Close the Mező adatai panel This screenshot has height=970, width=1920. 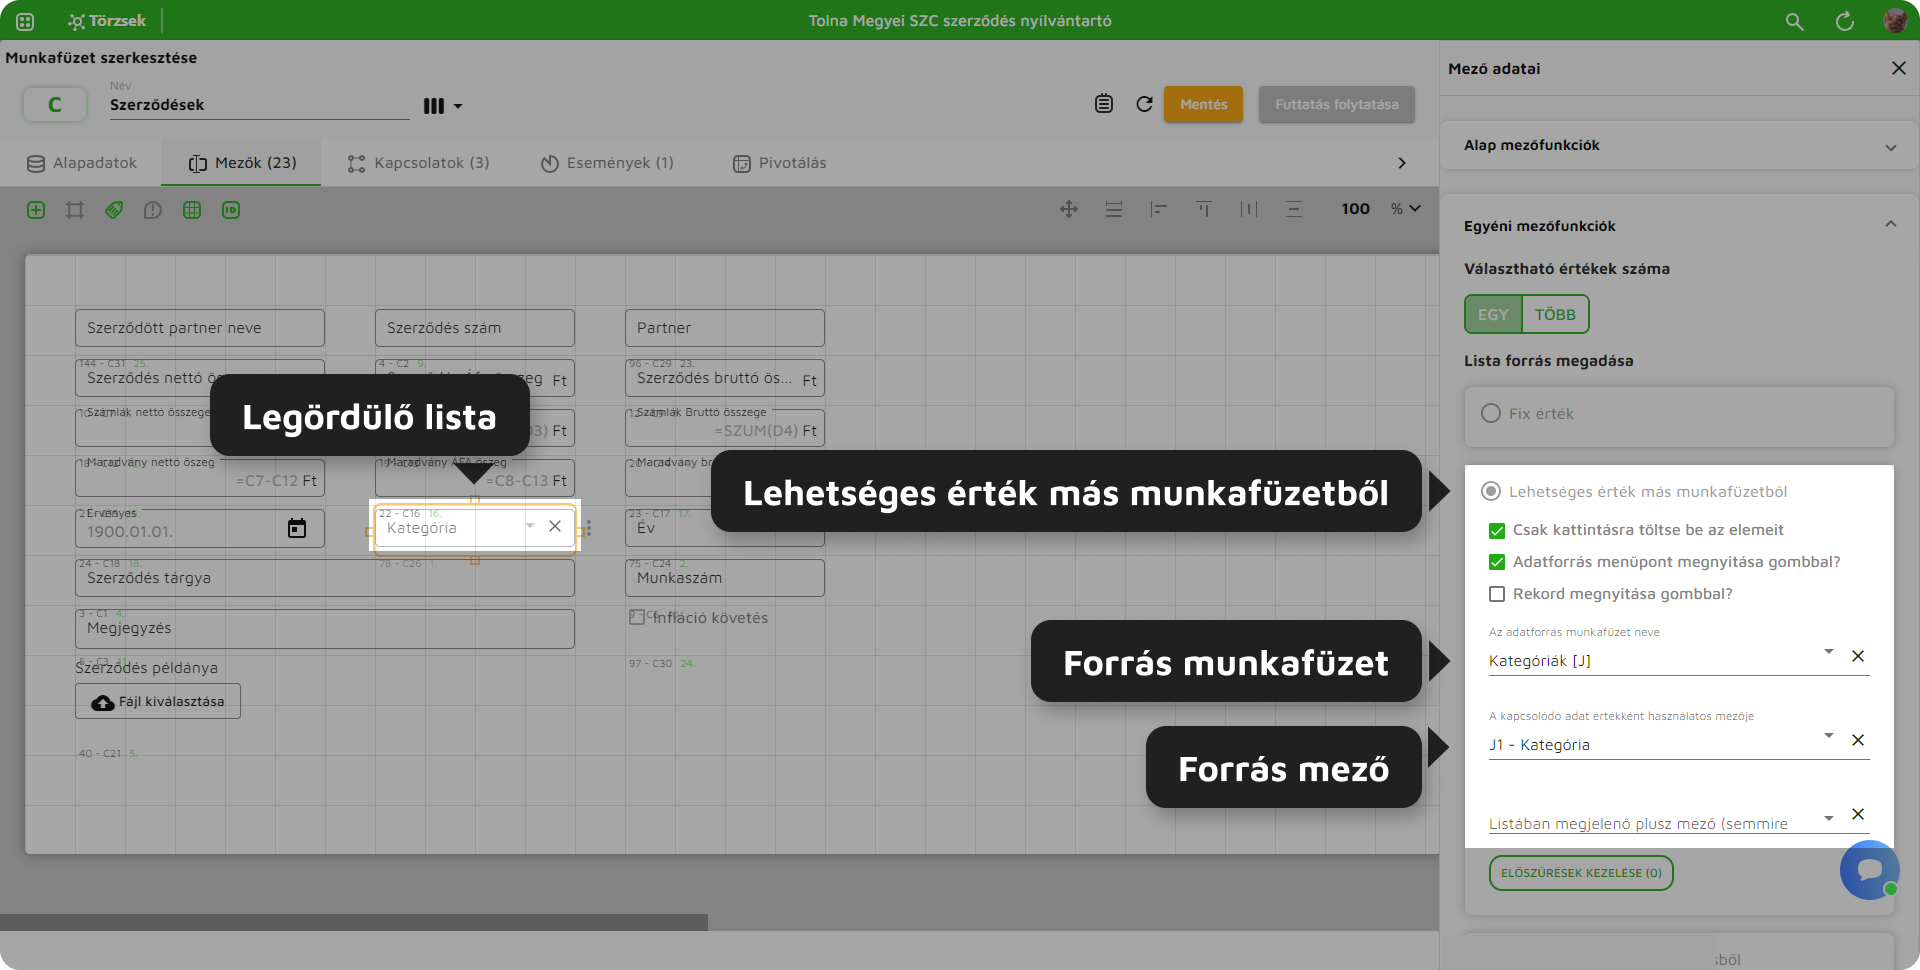[1899, 68]
